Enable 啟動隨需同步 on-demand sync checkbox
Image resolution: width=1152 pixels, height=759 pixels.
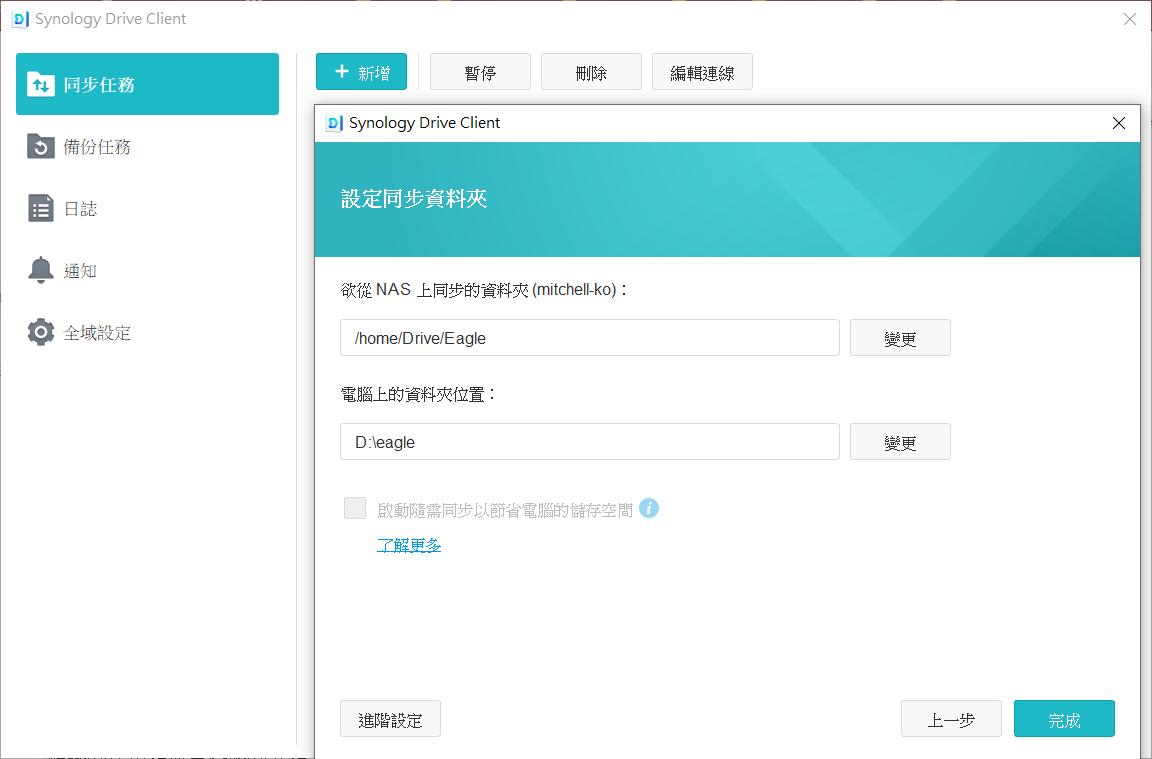(355, 508)
